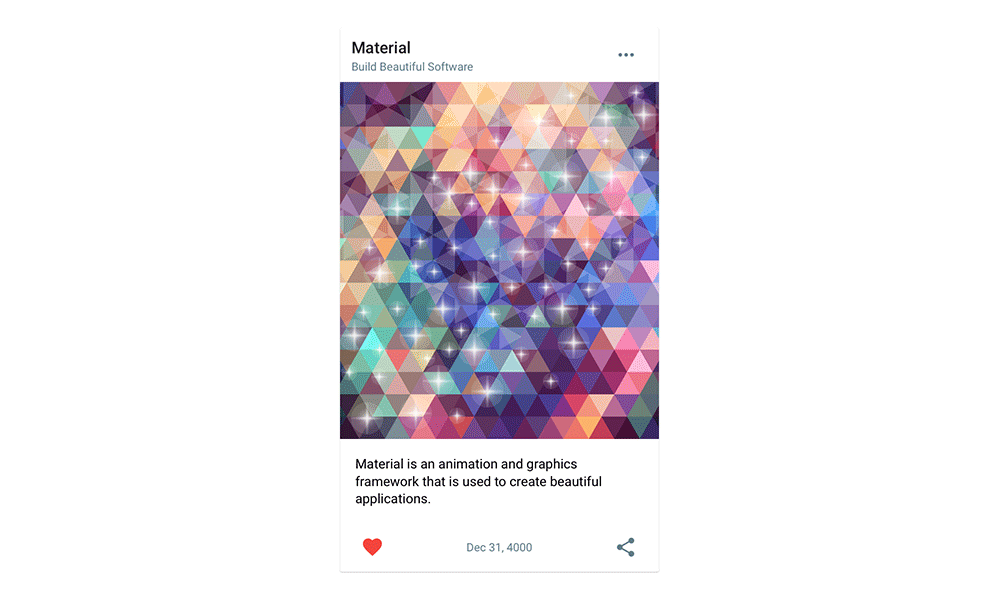Click blank footer area between date and share
This screenshot has height=600, width=1000.
click(574, 547)
